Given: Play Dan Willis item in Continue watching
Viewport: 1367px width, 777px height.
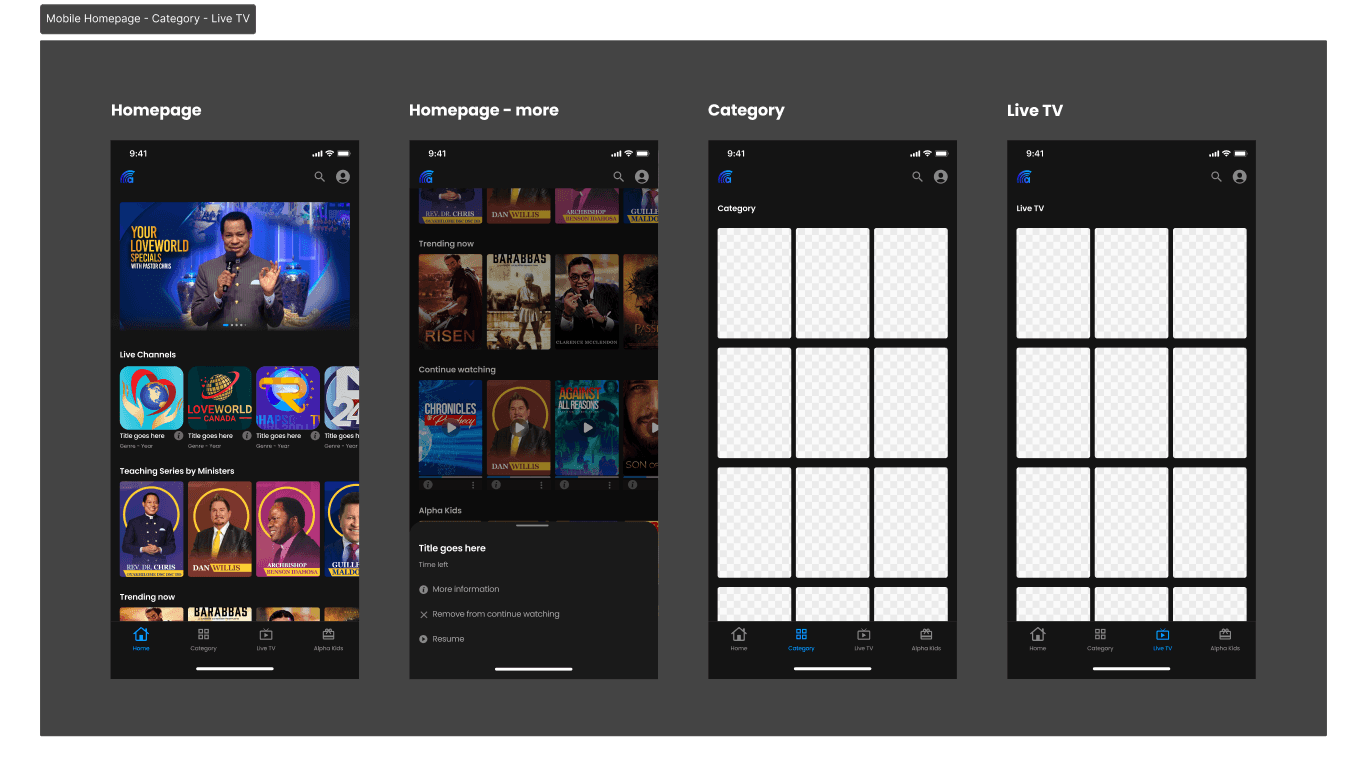Looking at the screenshot, I should pyautogui.click(x=519, y=428).
